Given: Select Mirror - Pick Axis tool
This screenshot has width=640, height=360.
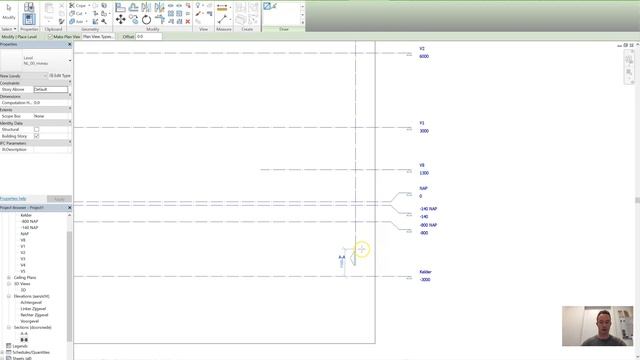Looking at the screenshot, I should coord(147,7).
